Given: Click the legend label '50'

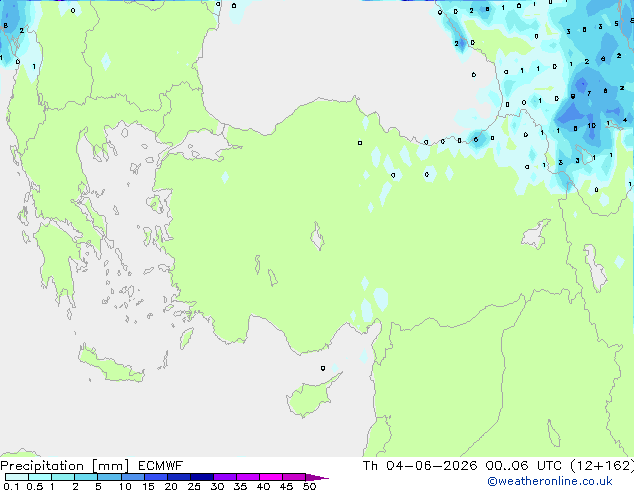Looking at the screenshot, I should click(309, 486).
